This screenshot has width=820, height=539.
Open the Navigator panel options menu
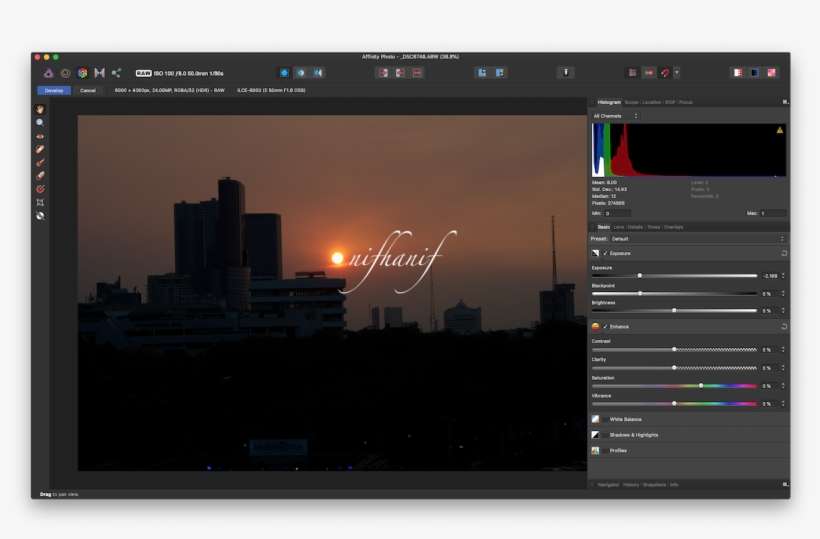pyautogui.click(x=784, y=485)
